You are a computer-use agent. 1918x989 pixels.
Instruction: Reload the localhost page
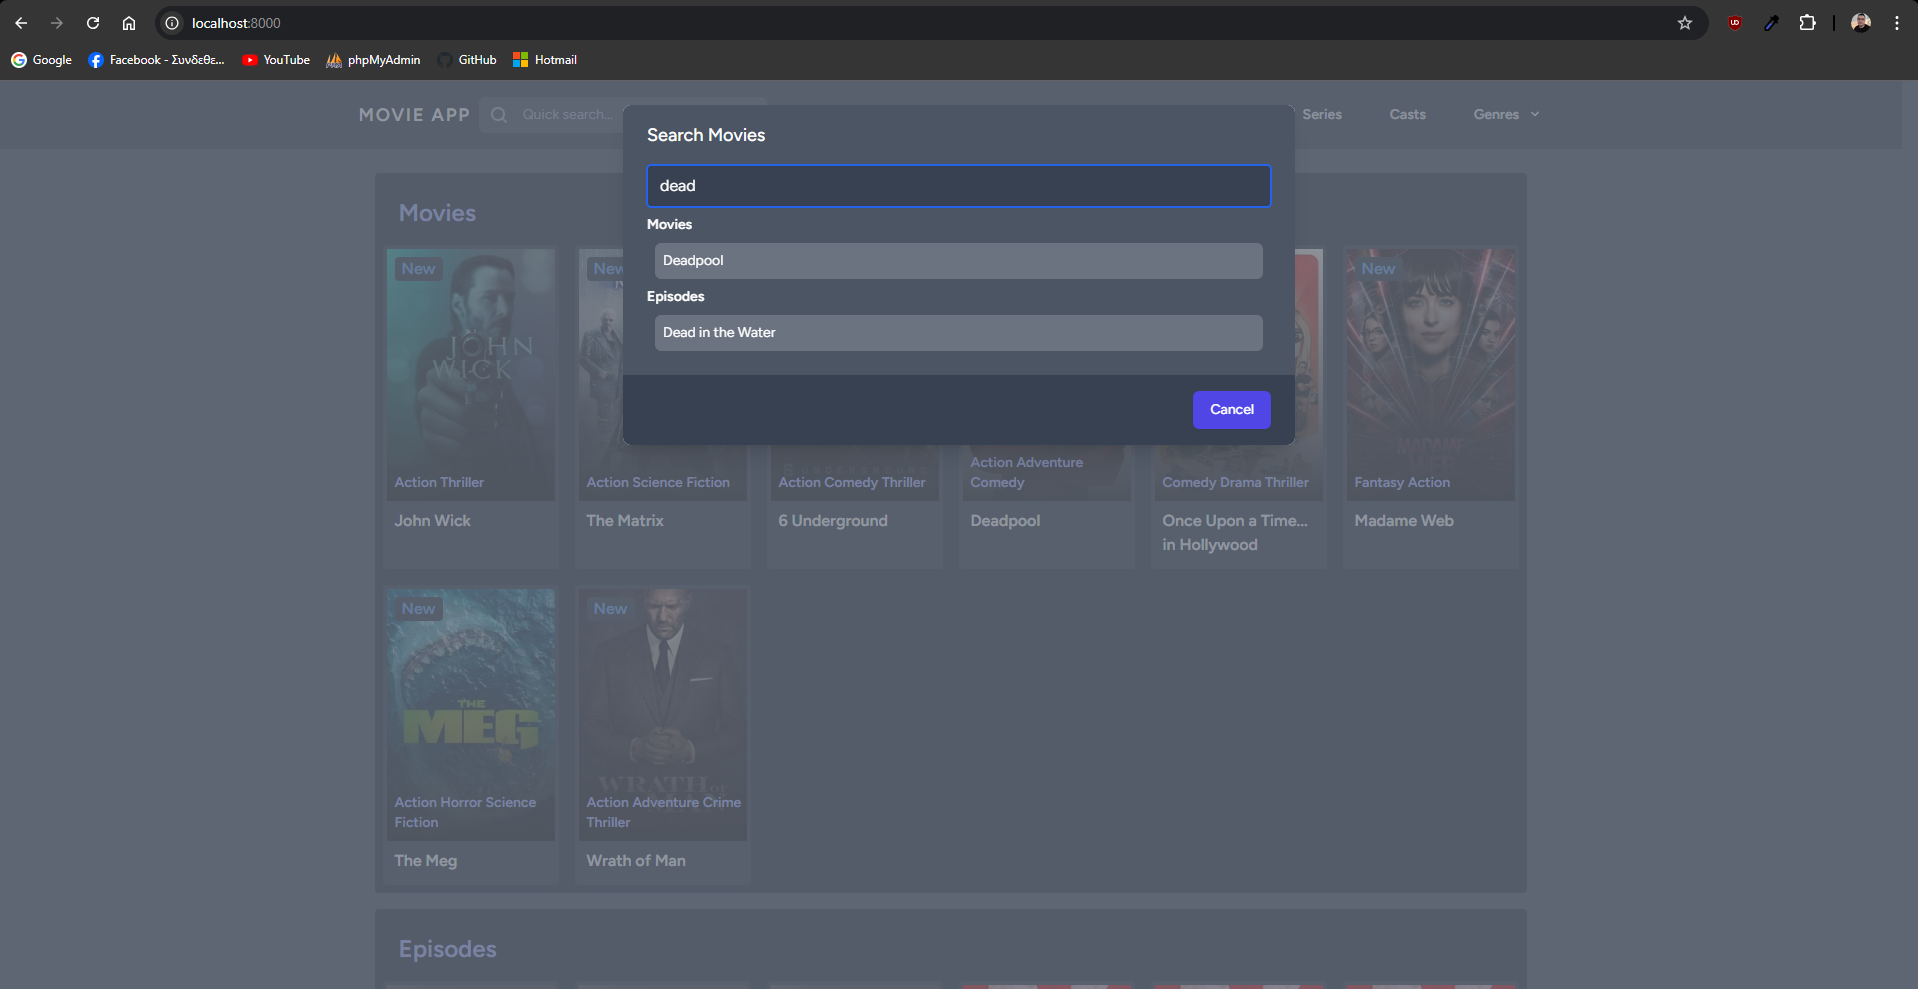click(x=93, y=23)
